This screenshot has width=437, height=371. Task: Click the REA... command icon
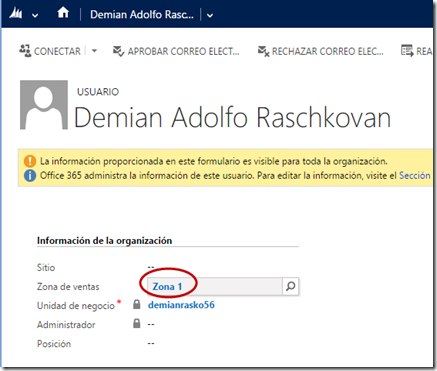[x=407, y=51]
